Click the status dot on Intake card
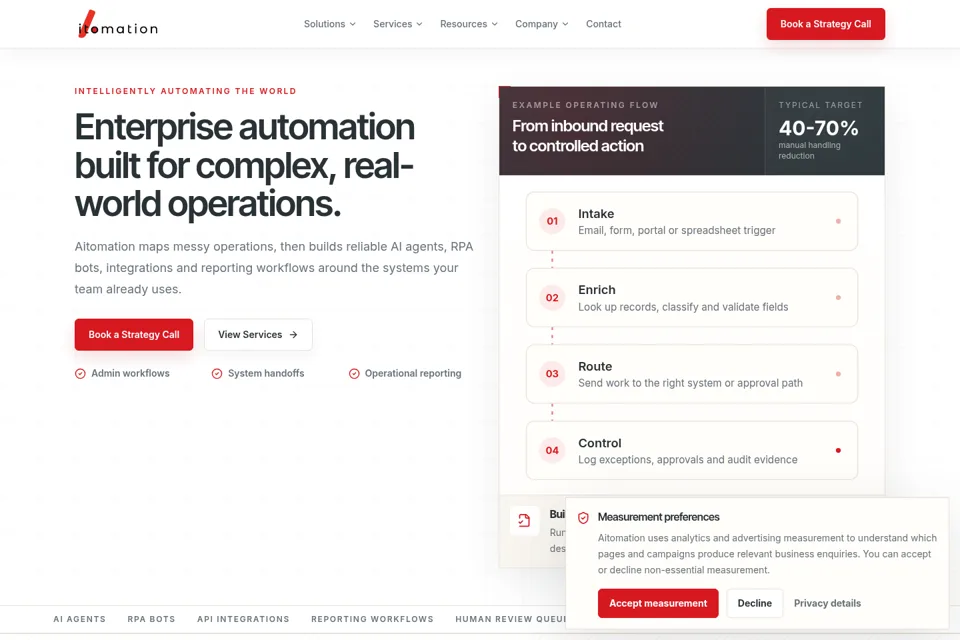 [x=838, y=221]
